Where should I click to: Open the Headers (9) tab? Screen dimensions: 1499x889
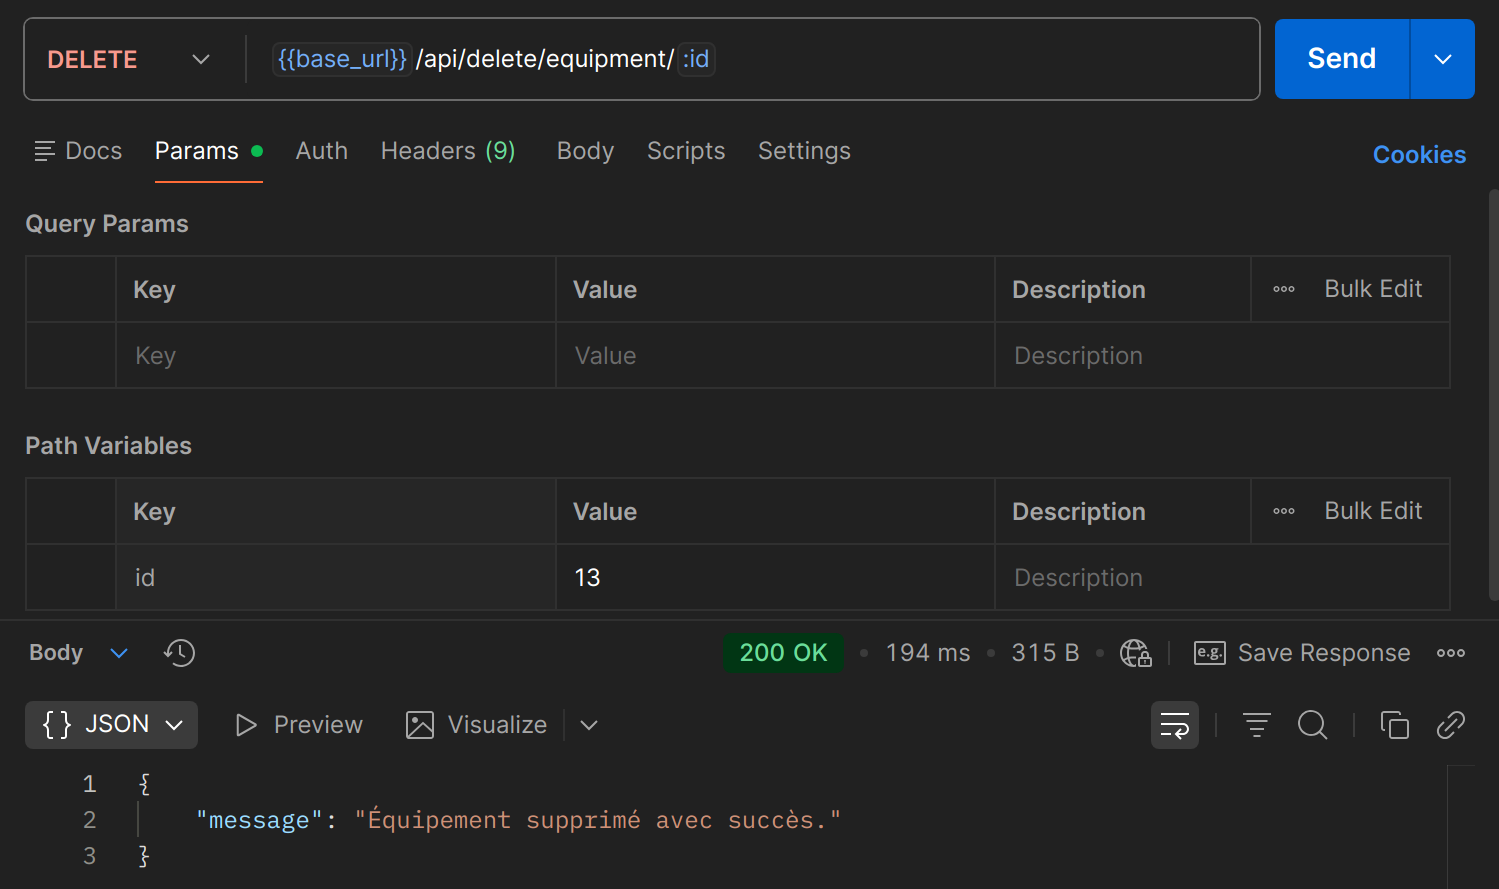(448, 151)
